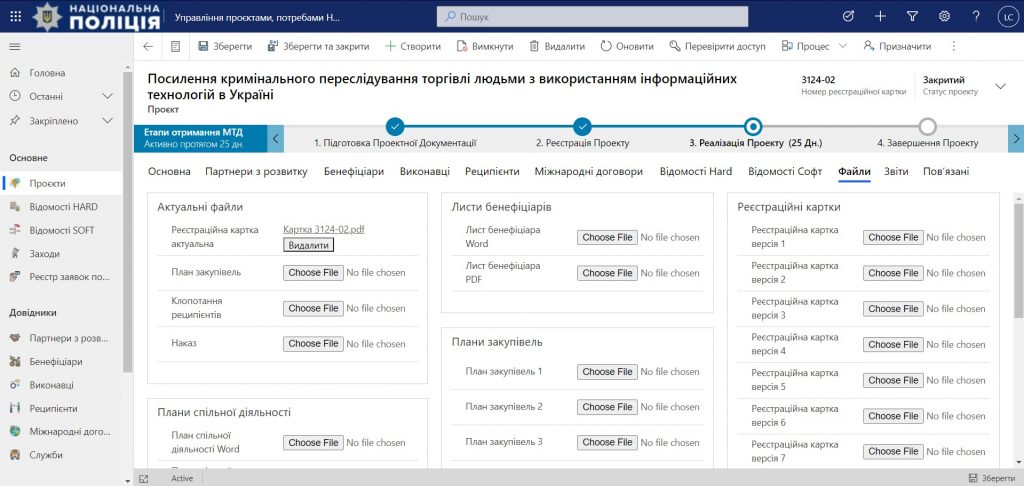Click Зберегти in the command bar

coord(225,46)
